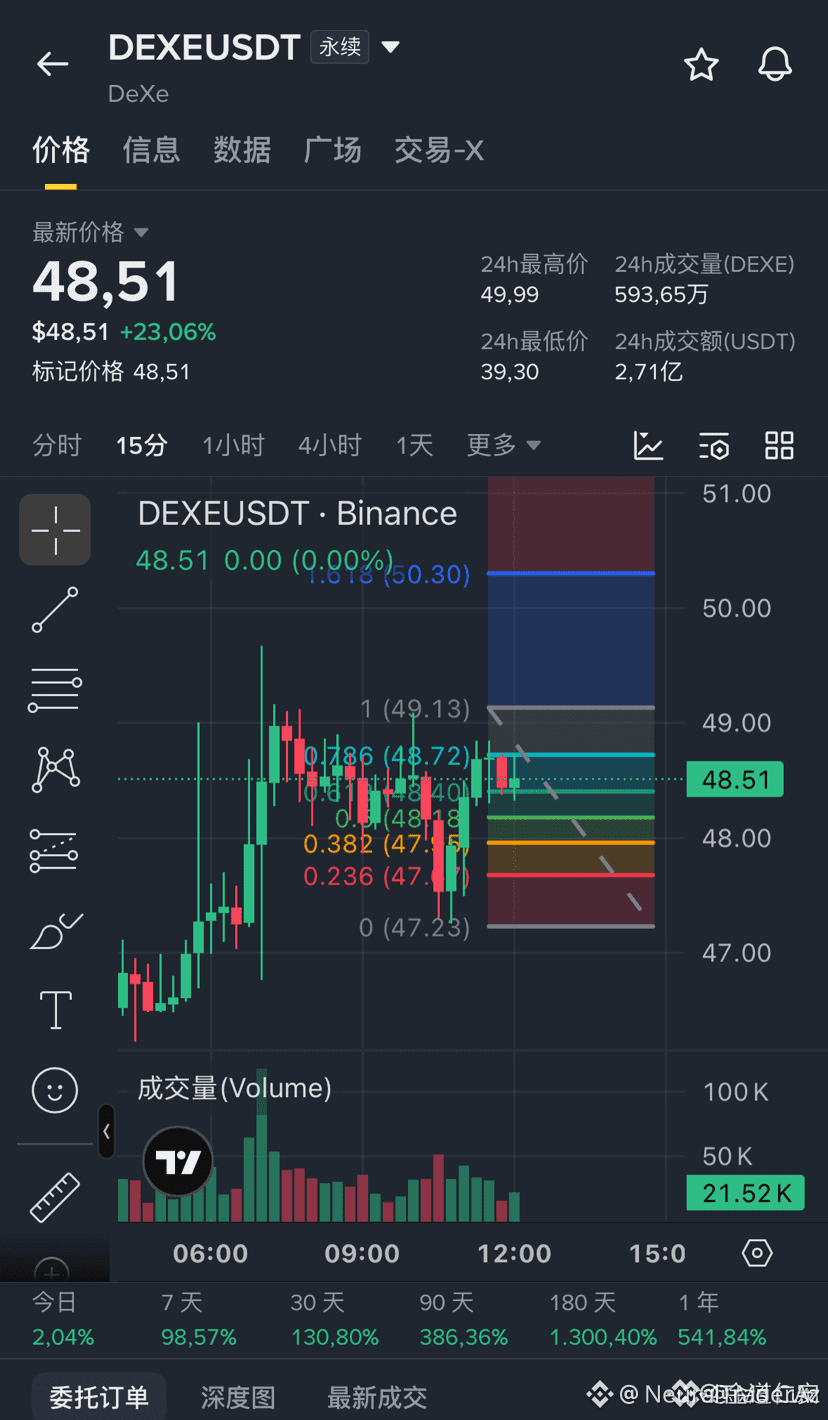Open the 更多 timeframe dropdown
Viewport: 828px width, 1420px height.
pyautogui.click(x=504, y=445)
